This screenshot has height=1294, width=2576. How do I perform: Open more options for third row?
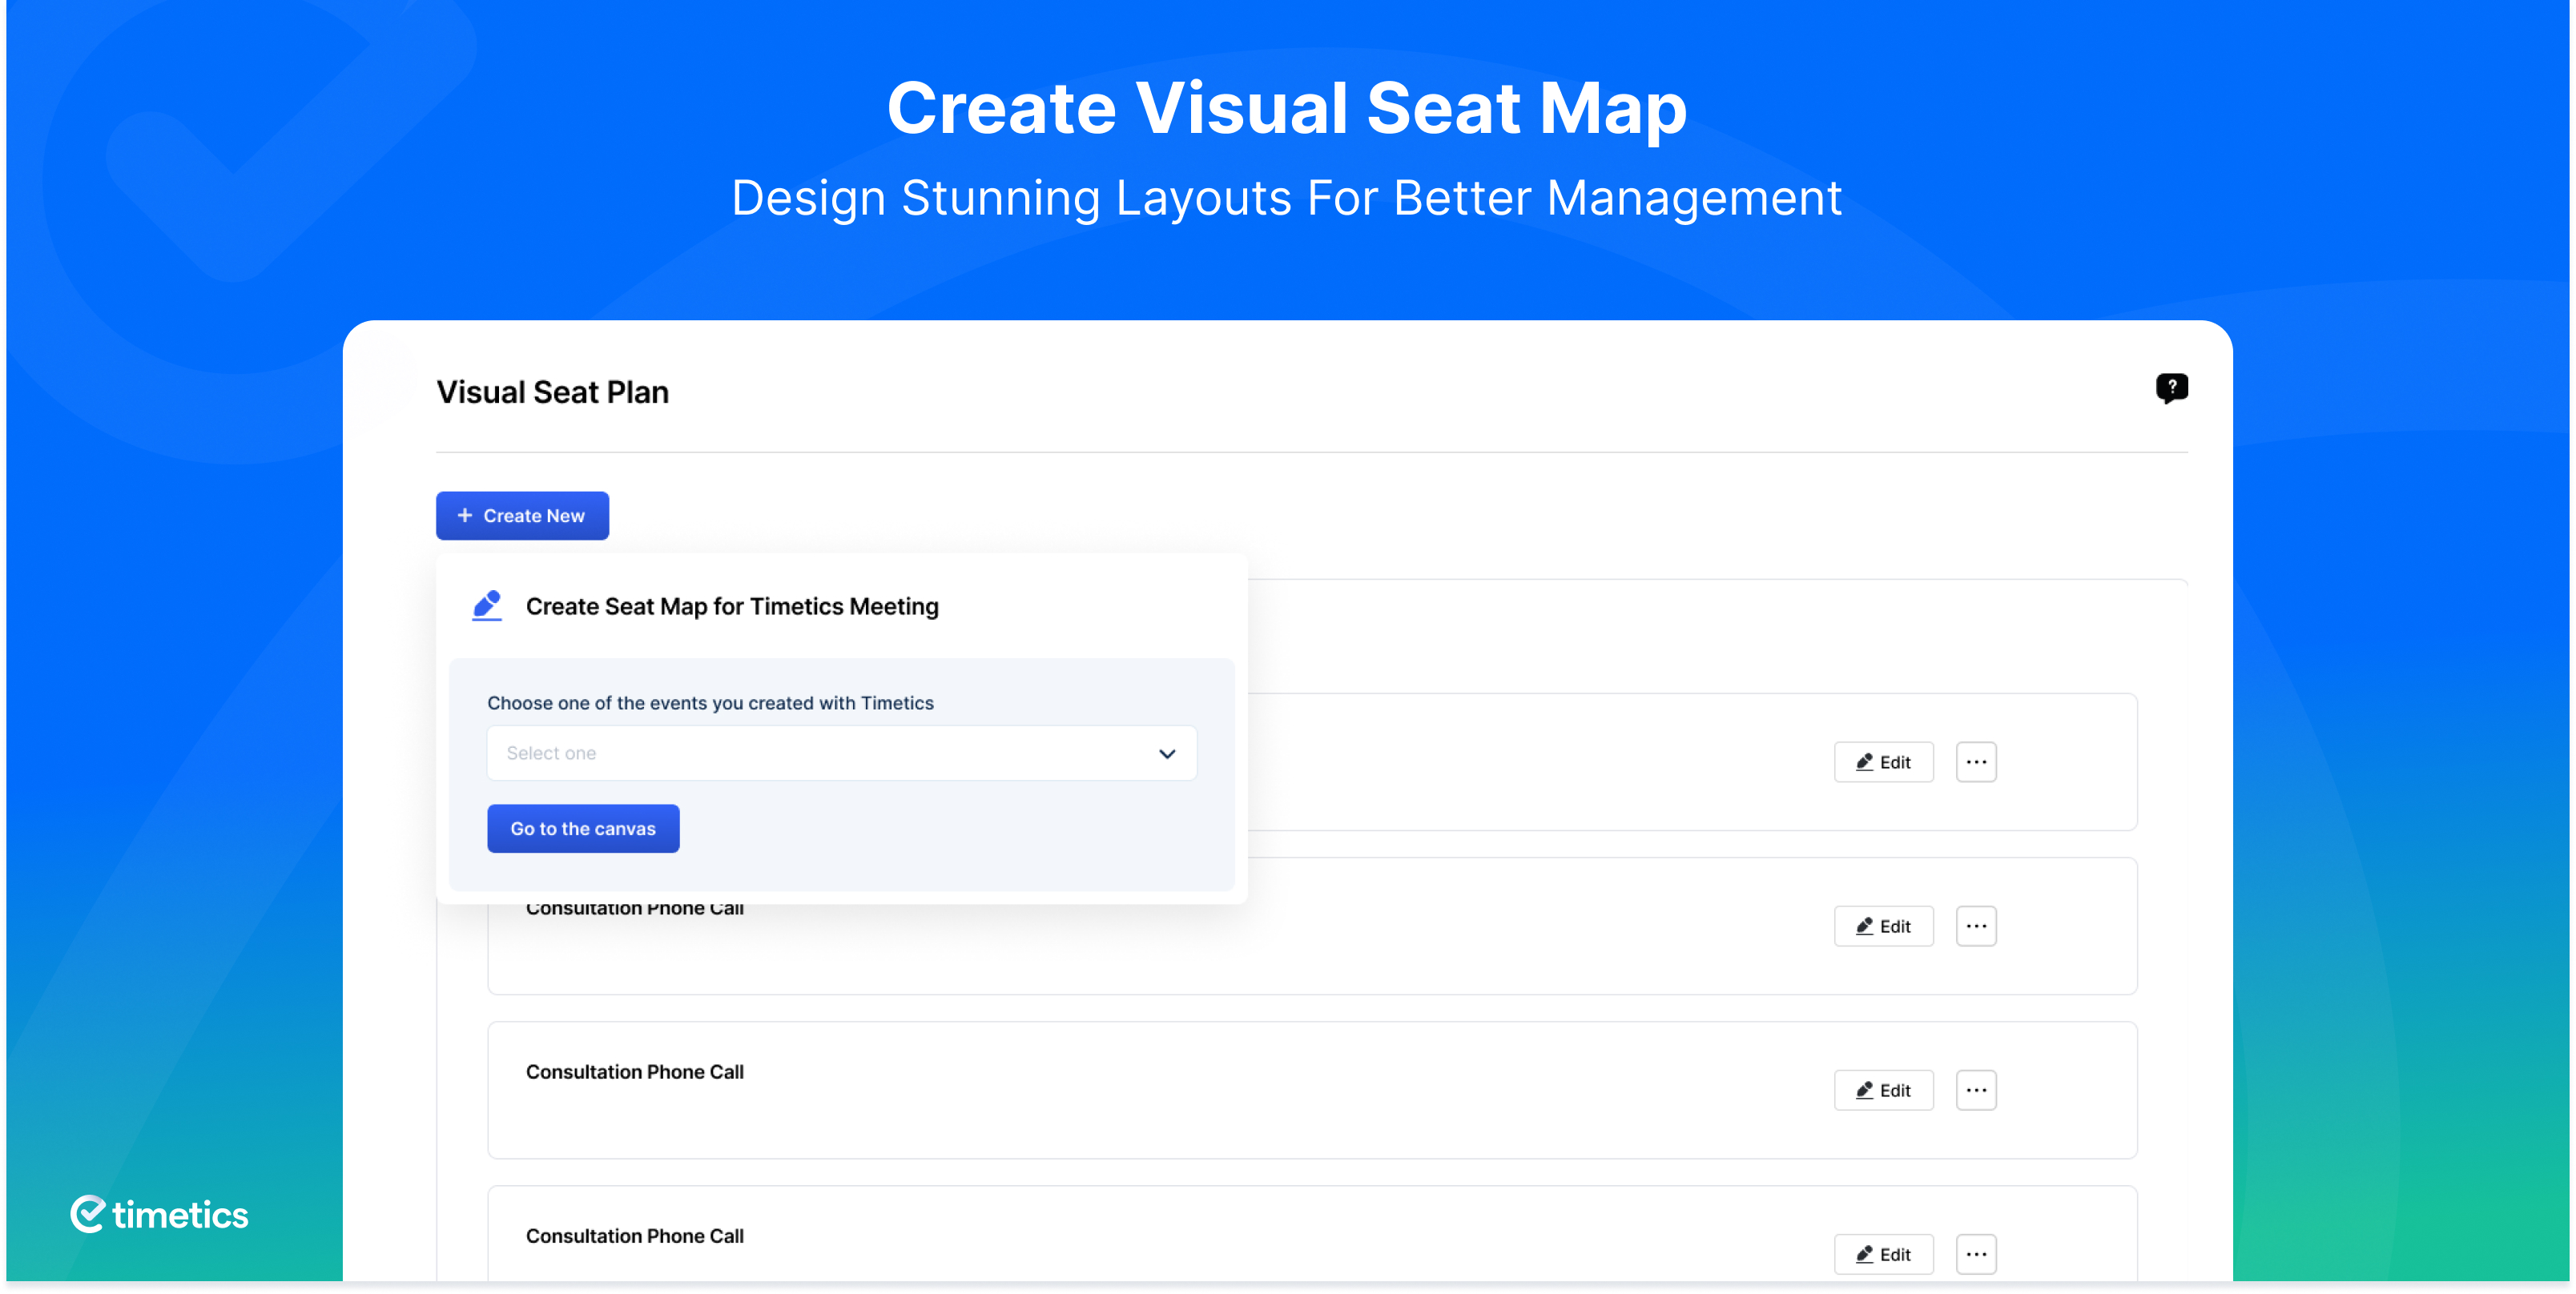(x=1976, y=1090)
